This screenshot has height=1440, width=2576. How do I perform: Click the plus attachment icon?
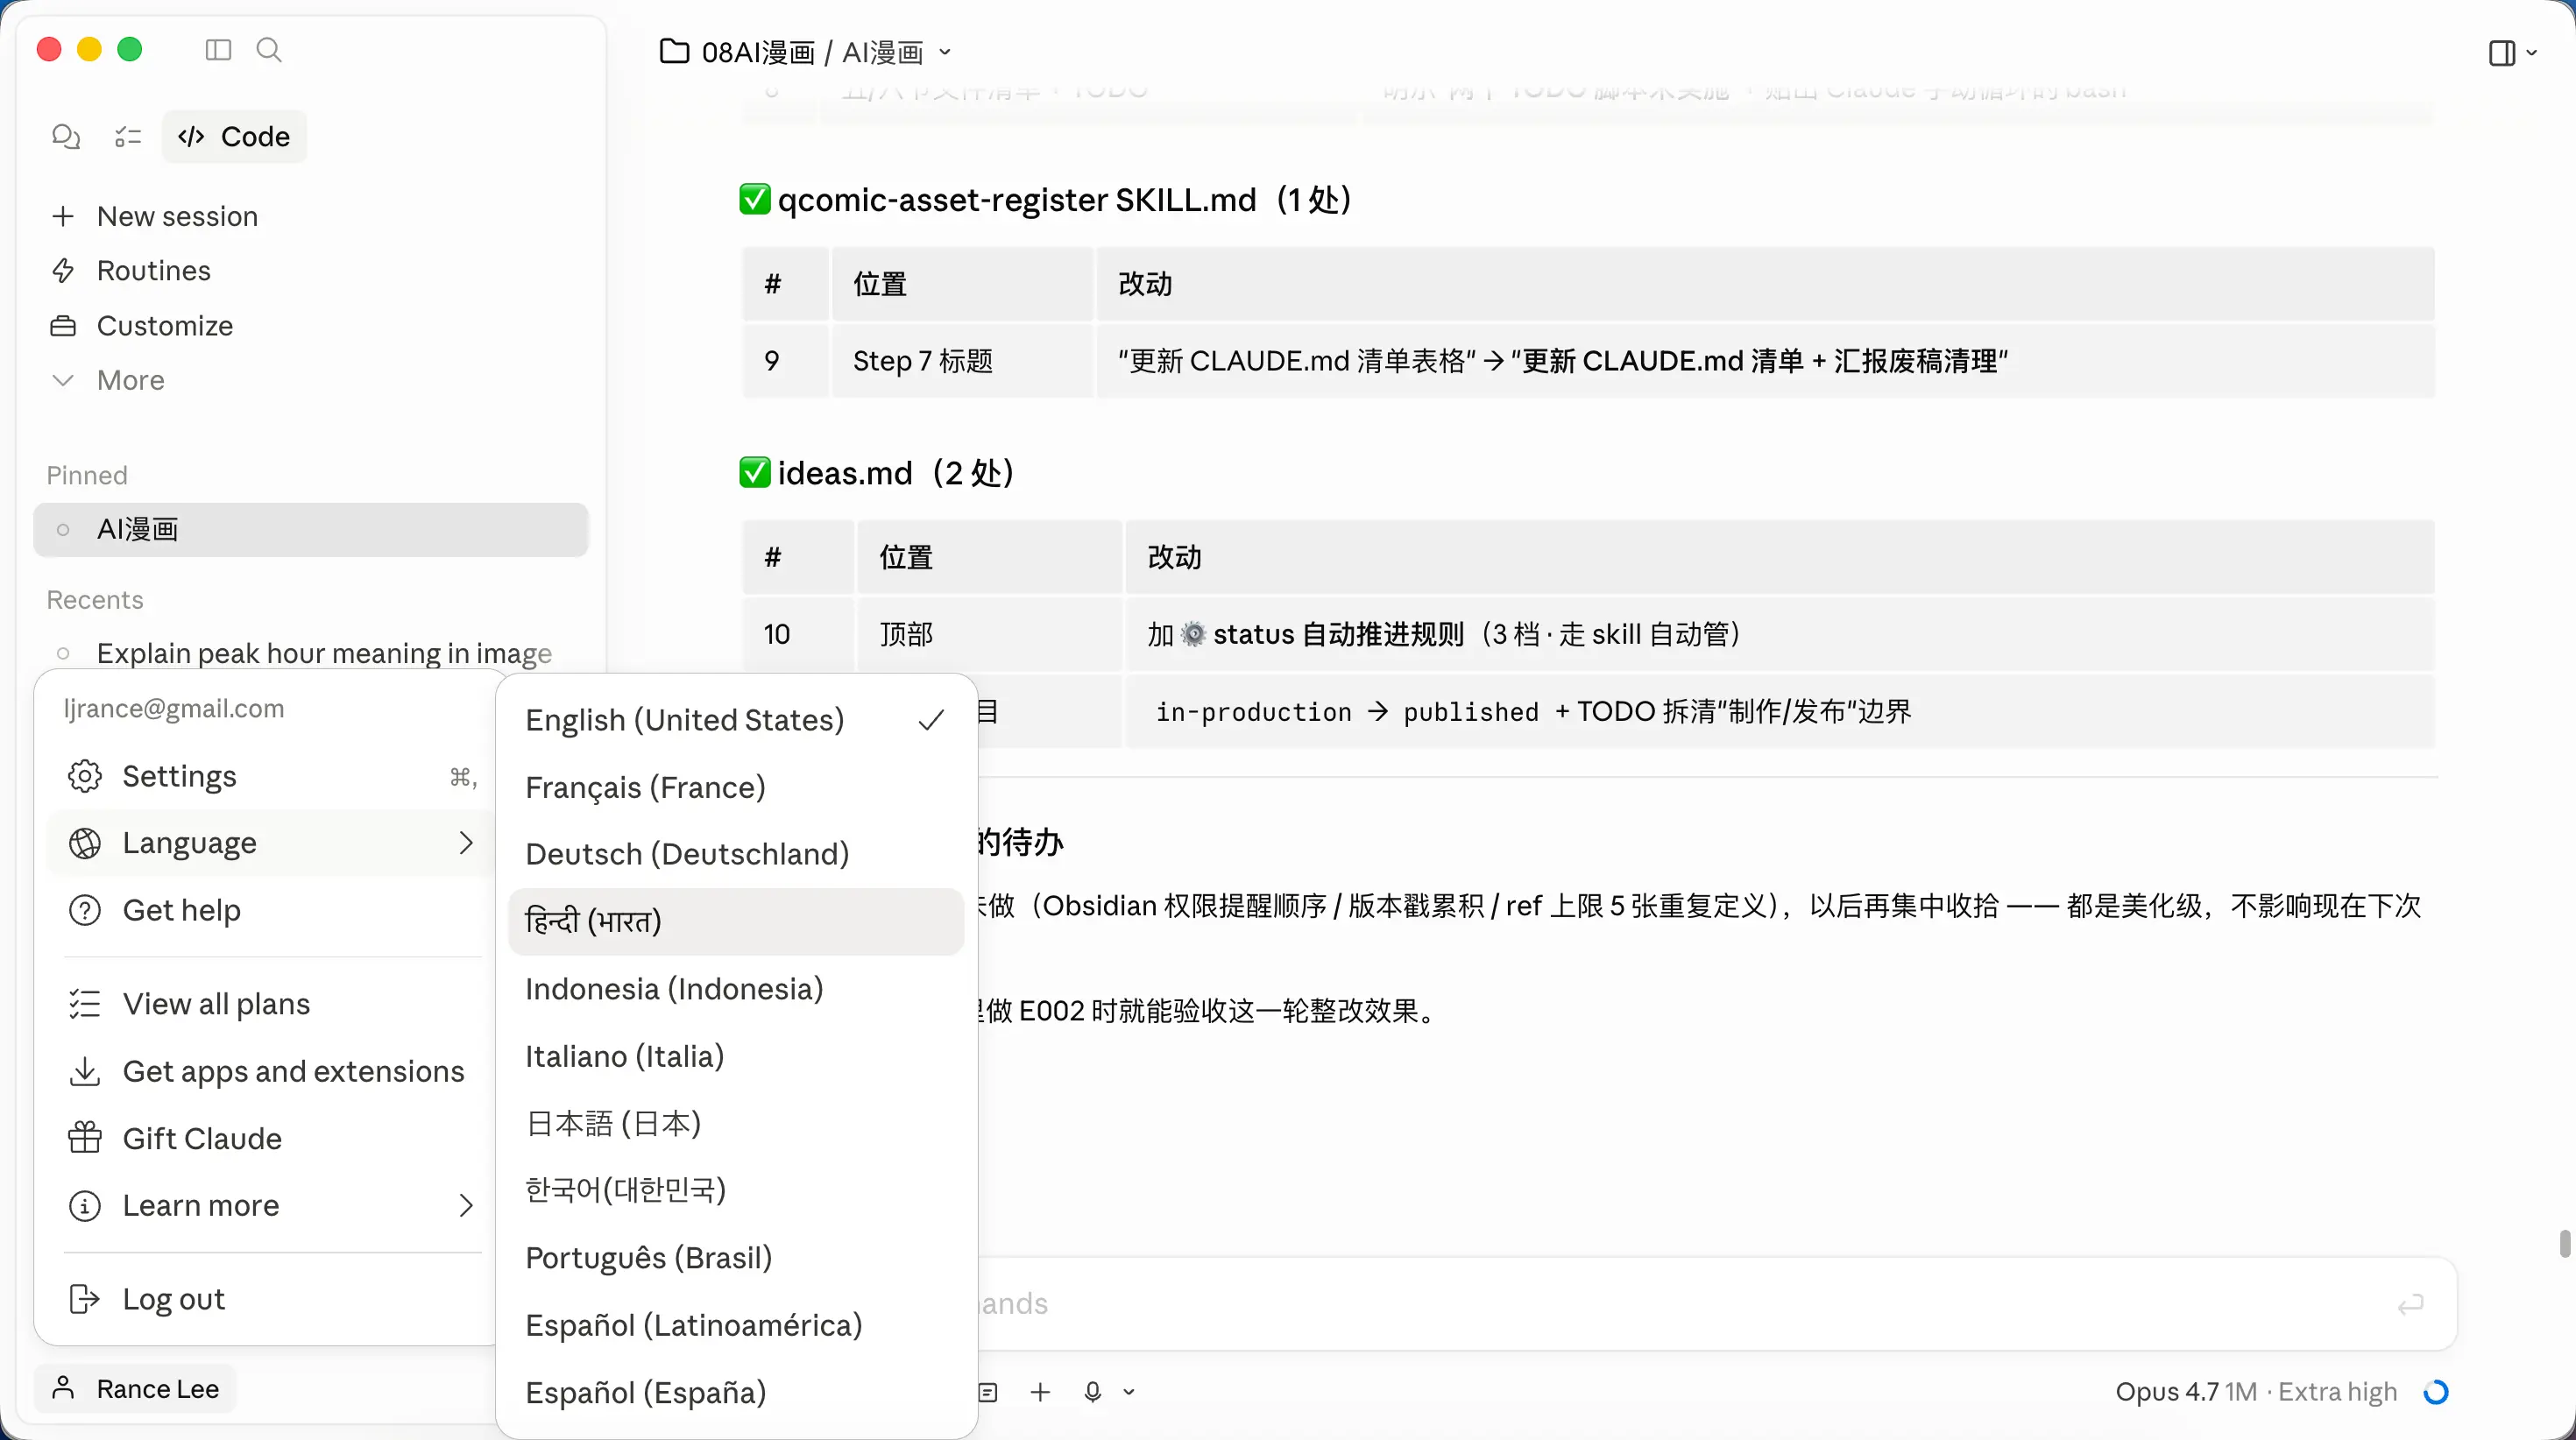1040,1392
